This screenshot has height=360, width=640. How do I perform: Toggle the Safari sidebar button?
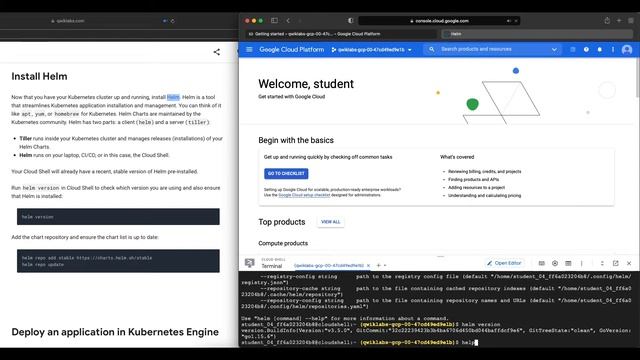click(274, 20)
